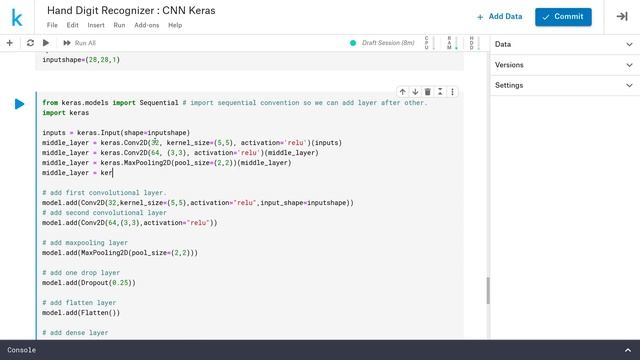Image resolution: width=640 pixels, height=360 pixels.
Task: Run current cell from the toolbar play icon
Action: [46, 43]
